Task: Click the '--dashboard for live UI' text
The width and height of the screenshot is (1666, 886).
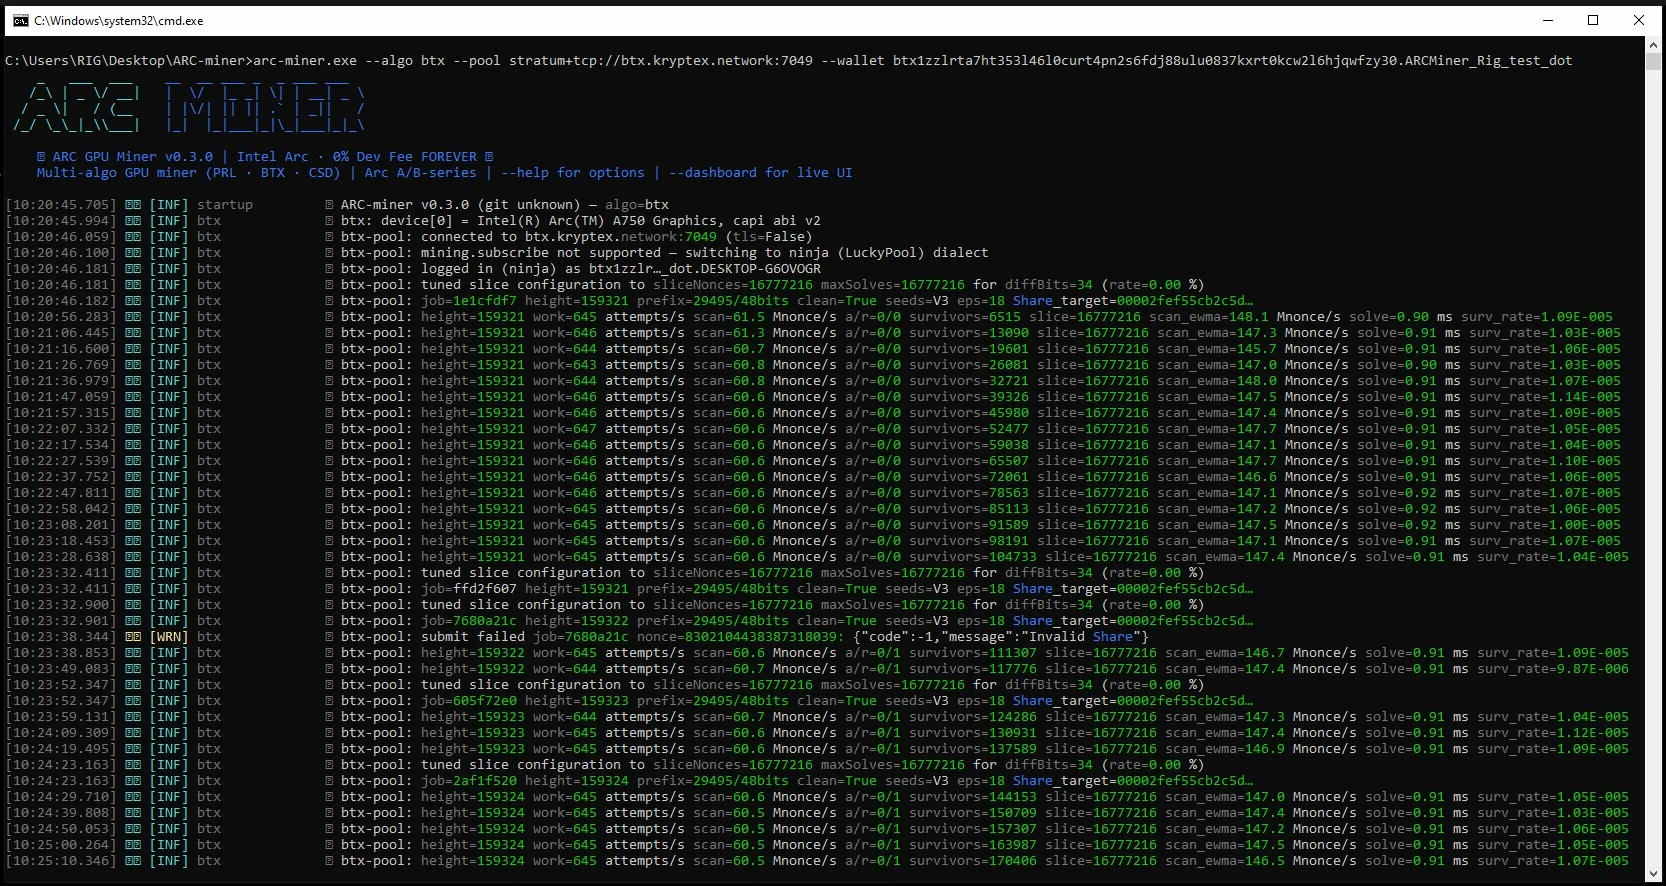Action: coord(761,173)
